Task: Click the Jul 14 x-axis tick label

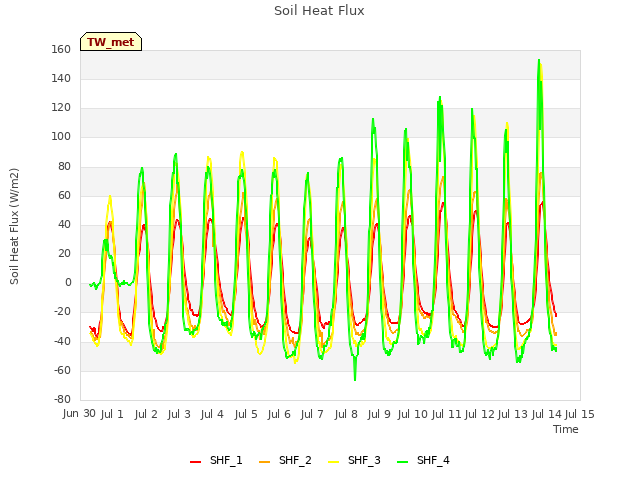Action: [x=546, y=414]
